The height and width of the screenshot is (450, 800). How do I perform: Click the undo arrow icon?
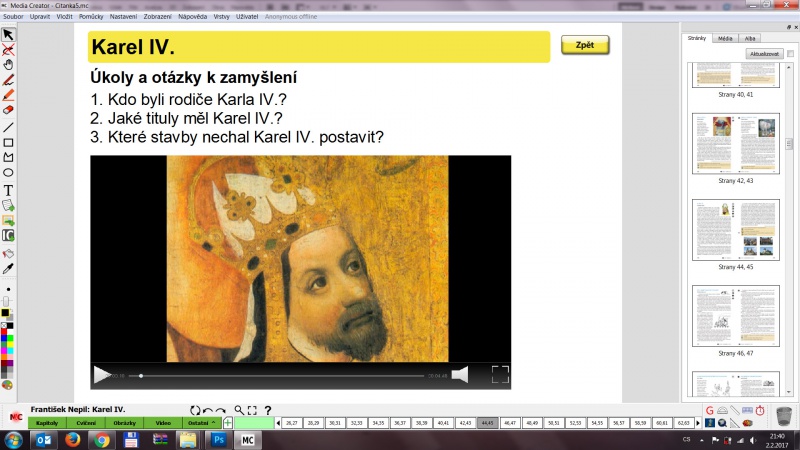[208, 410]
